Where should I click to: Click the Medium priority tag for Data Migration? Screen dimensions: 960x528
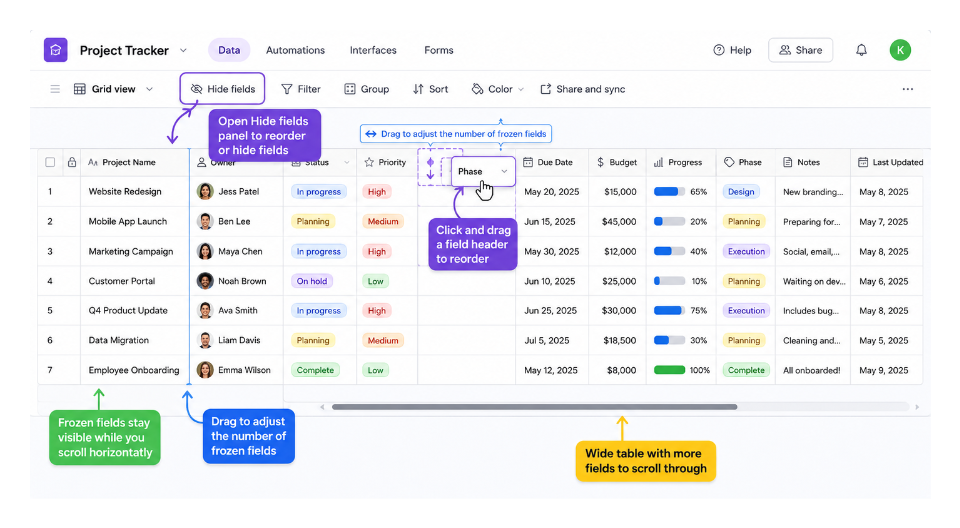point(383,340)
